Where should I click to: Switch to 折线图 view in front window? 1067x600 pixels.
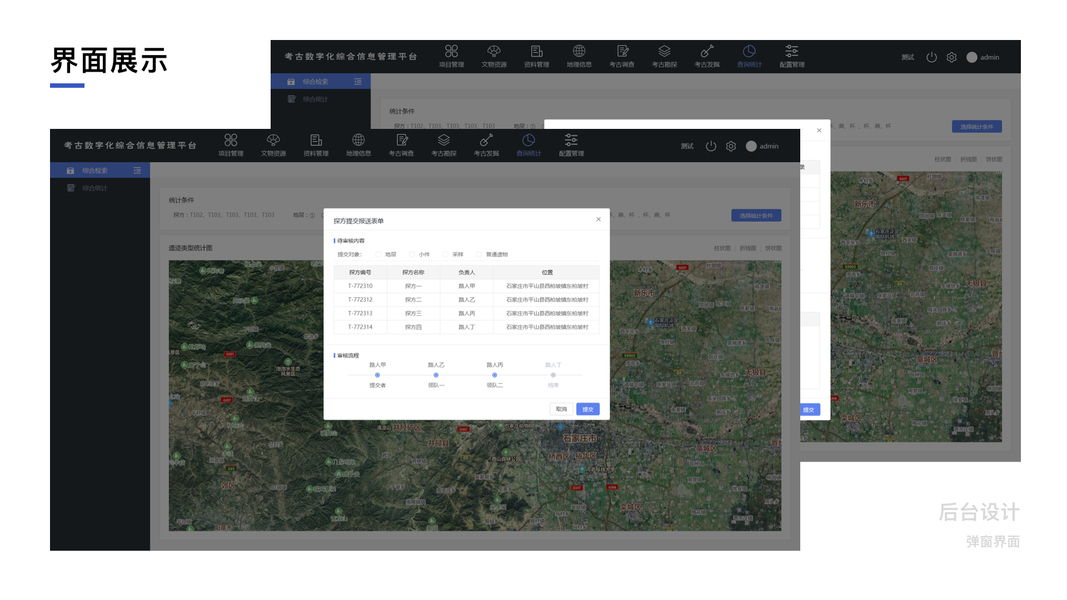coord(747,248)
